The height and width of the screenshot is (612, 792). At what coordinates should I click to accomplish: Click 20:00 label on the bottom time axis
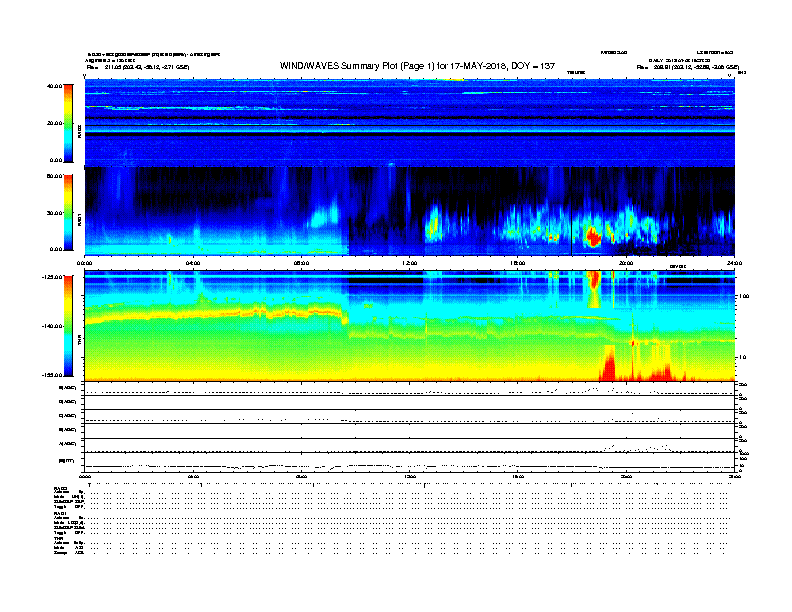tap(626, 476)
